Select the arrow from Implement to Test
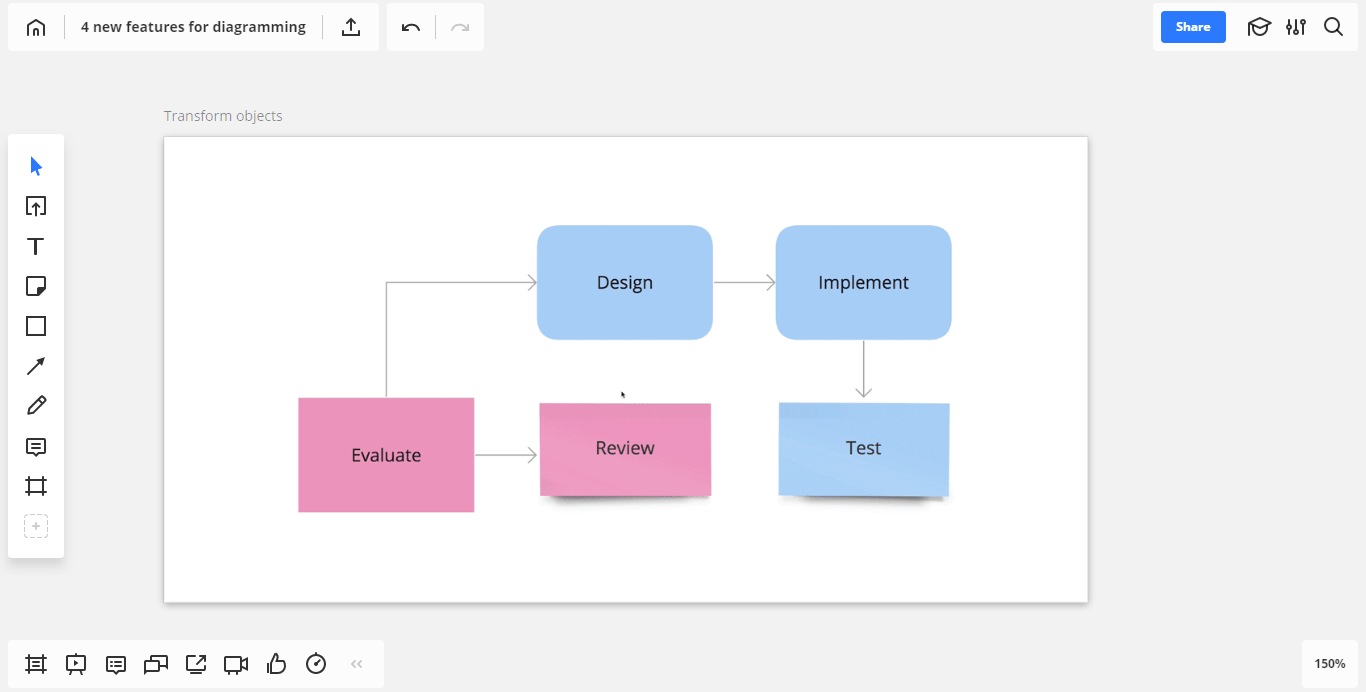 864,369
